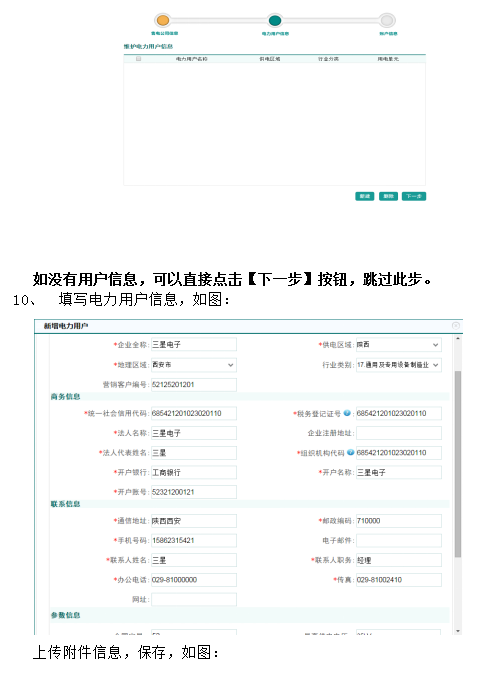
Task: Click the help icon beside 税务登记证号
Action: [x=347, y=413]
